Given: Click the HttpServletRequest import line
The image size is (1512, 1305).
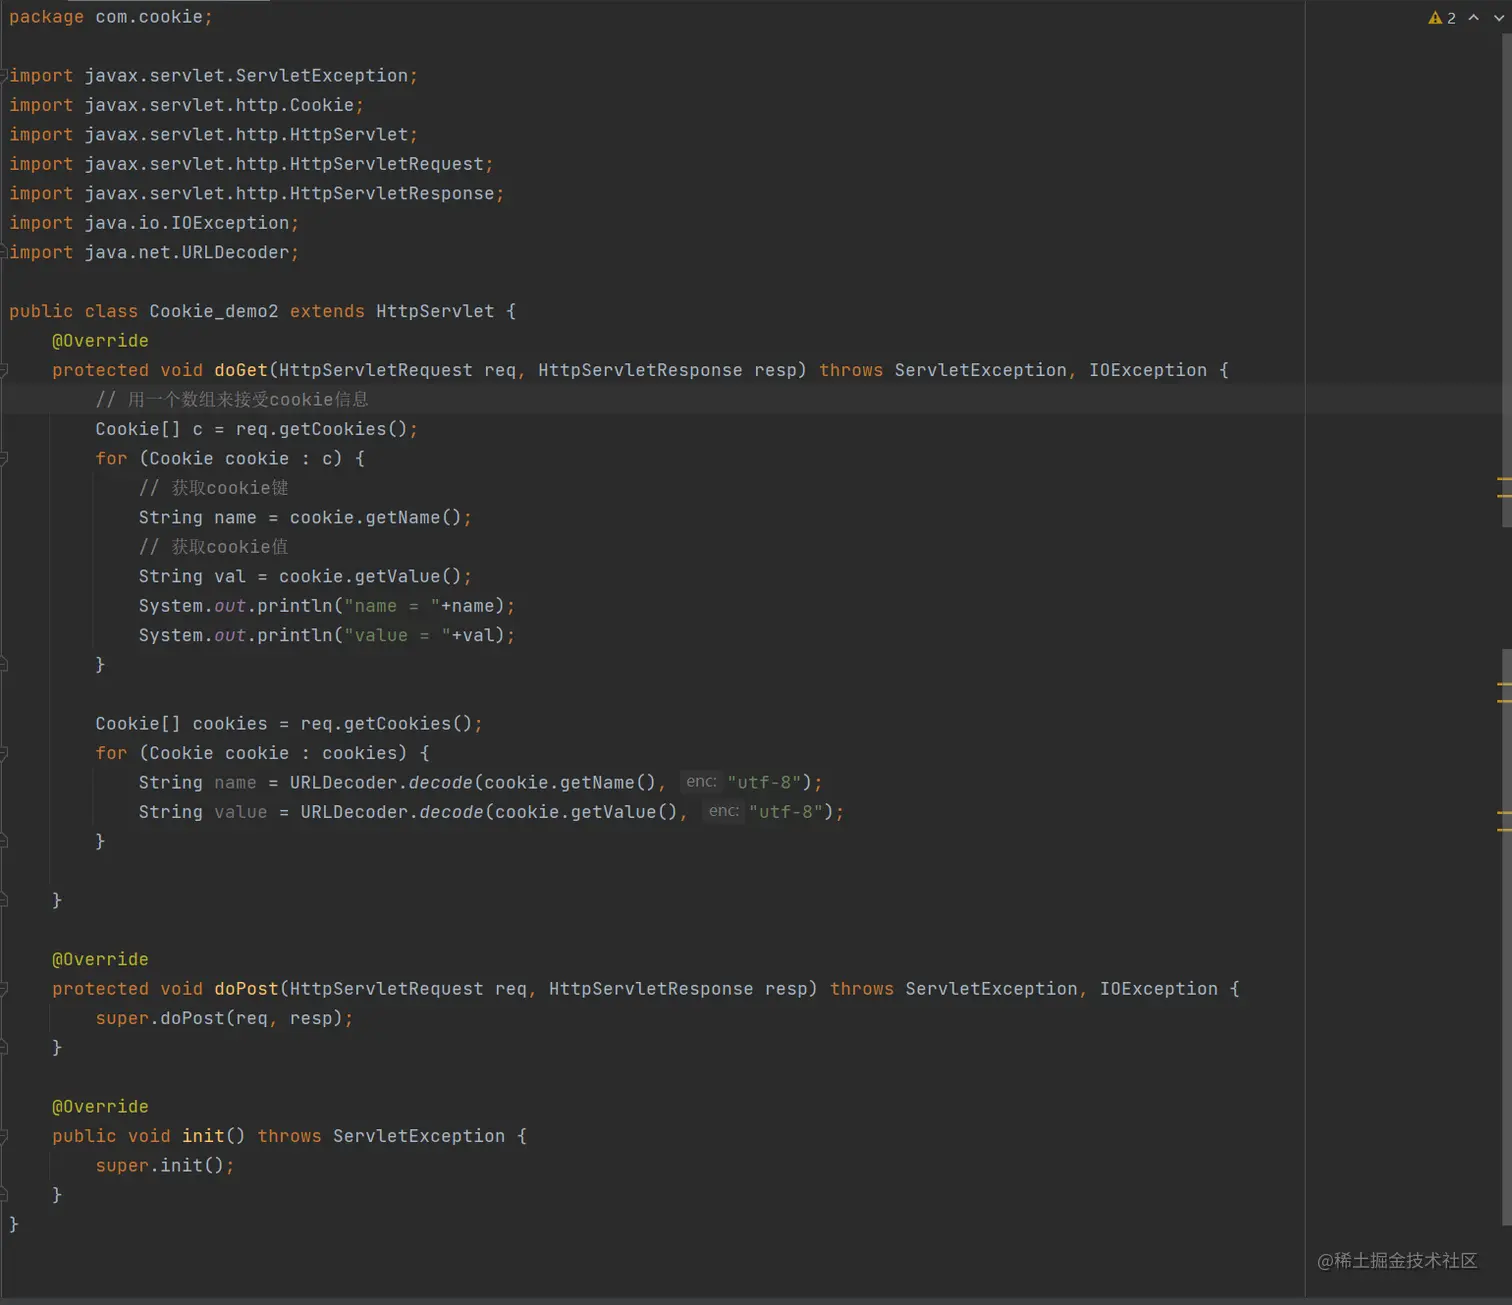Looking at the screenshot, I should 251,164.
